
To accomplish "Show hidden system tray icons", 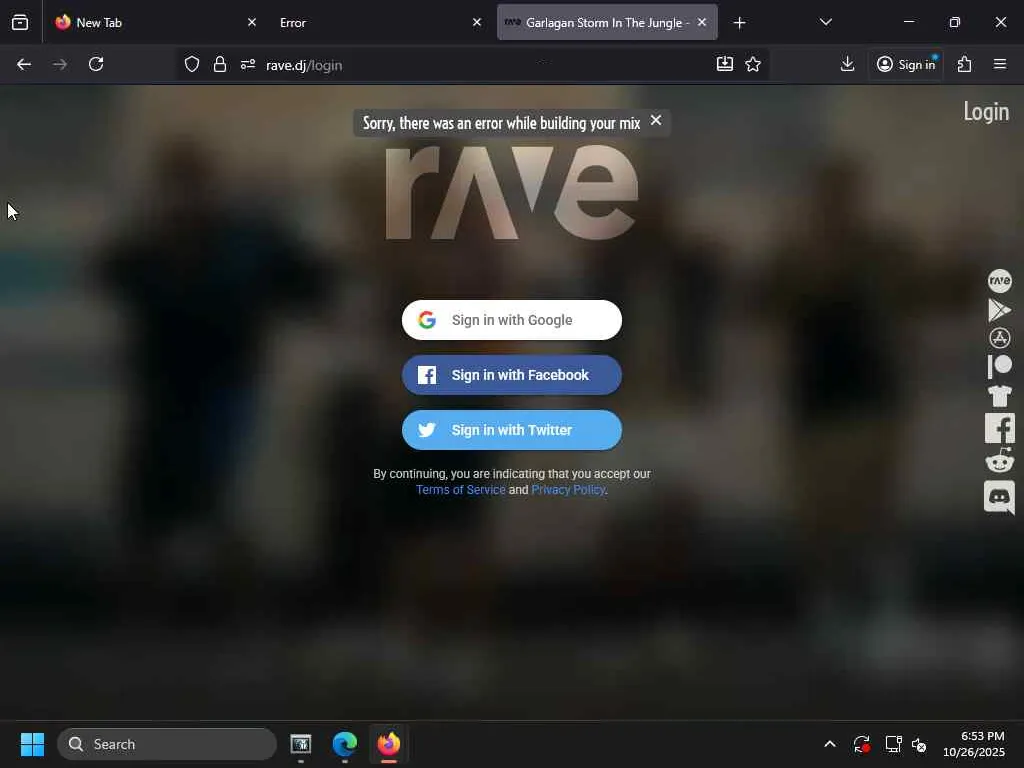I will point(829,744).
